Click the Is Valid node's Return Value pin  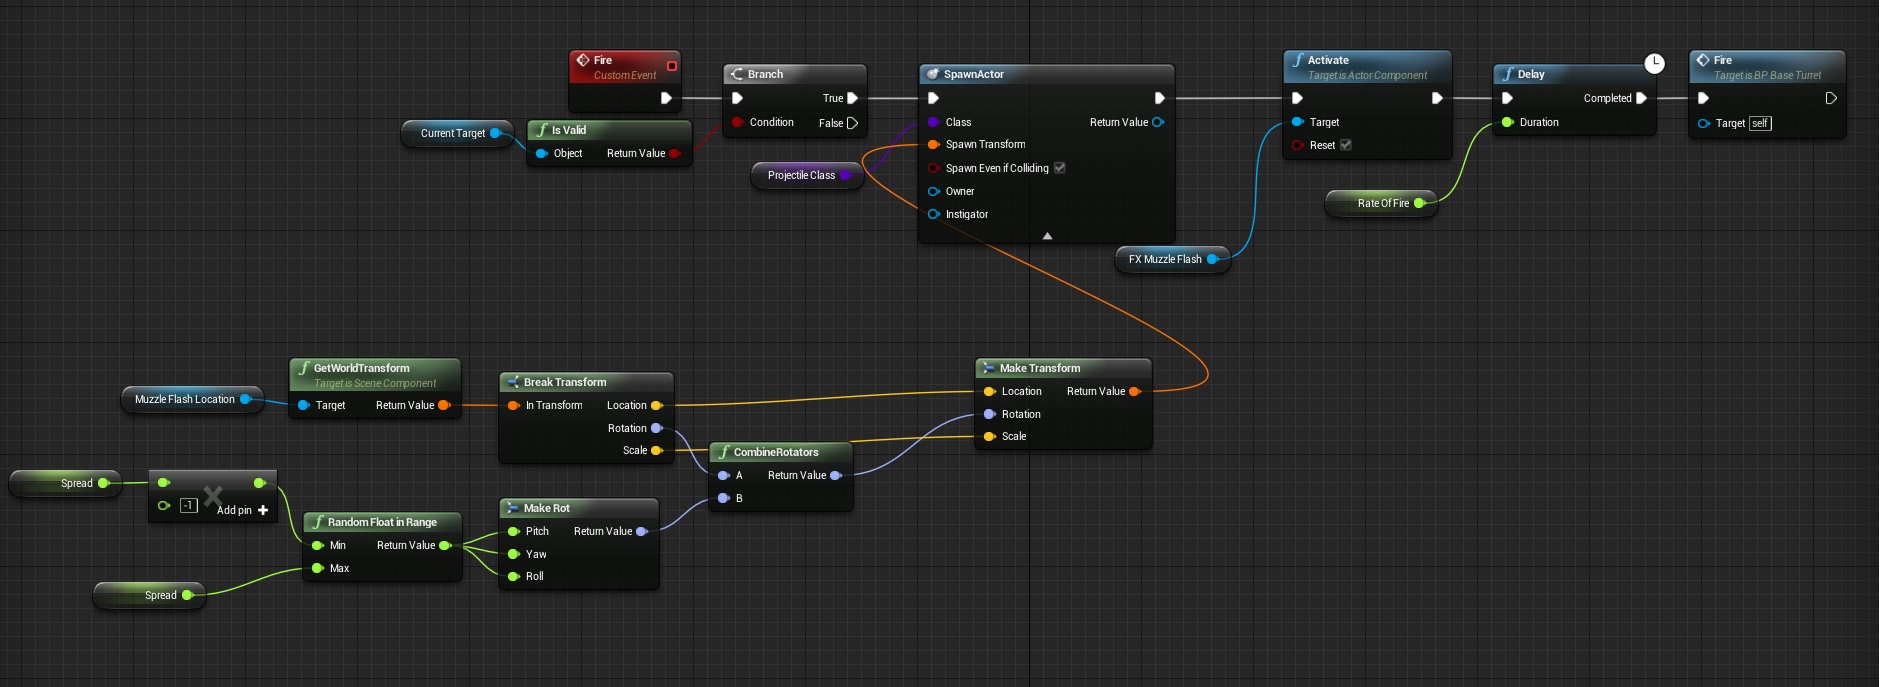pos(674,153)
